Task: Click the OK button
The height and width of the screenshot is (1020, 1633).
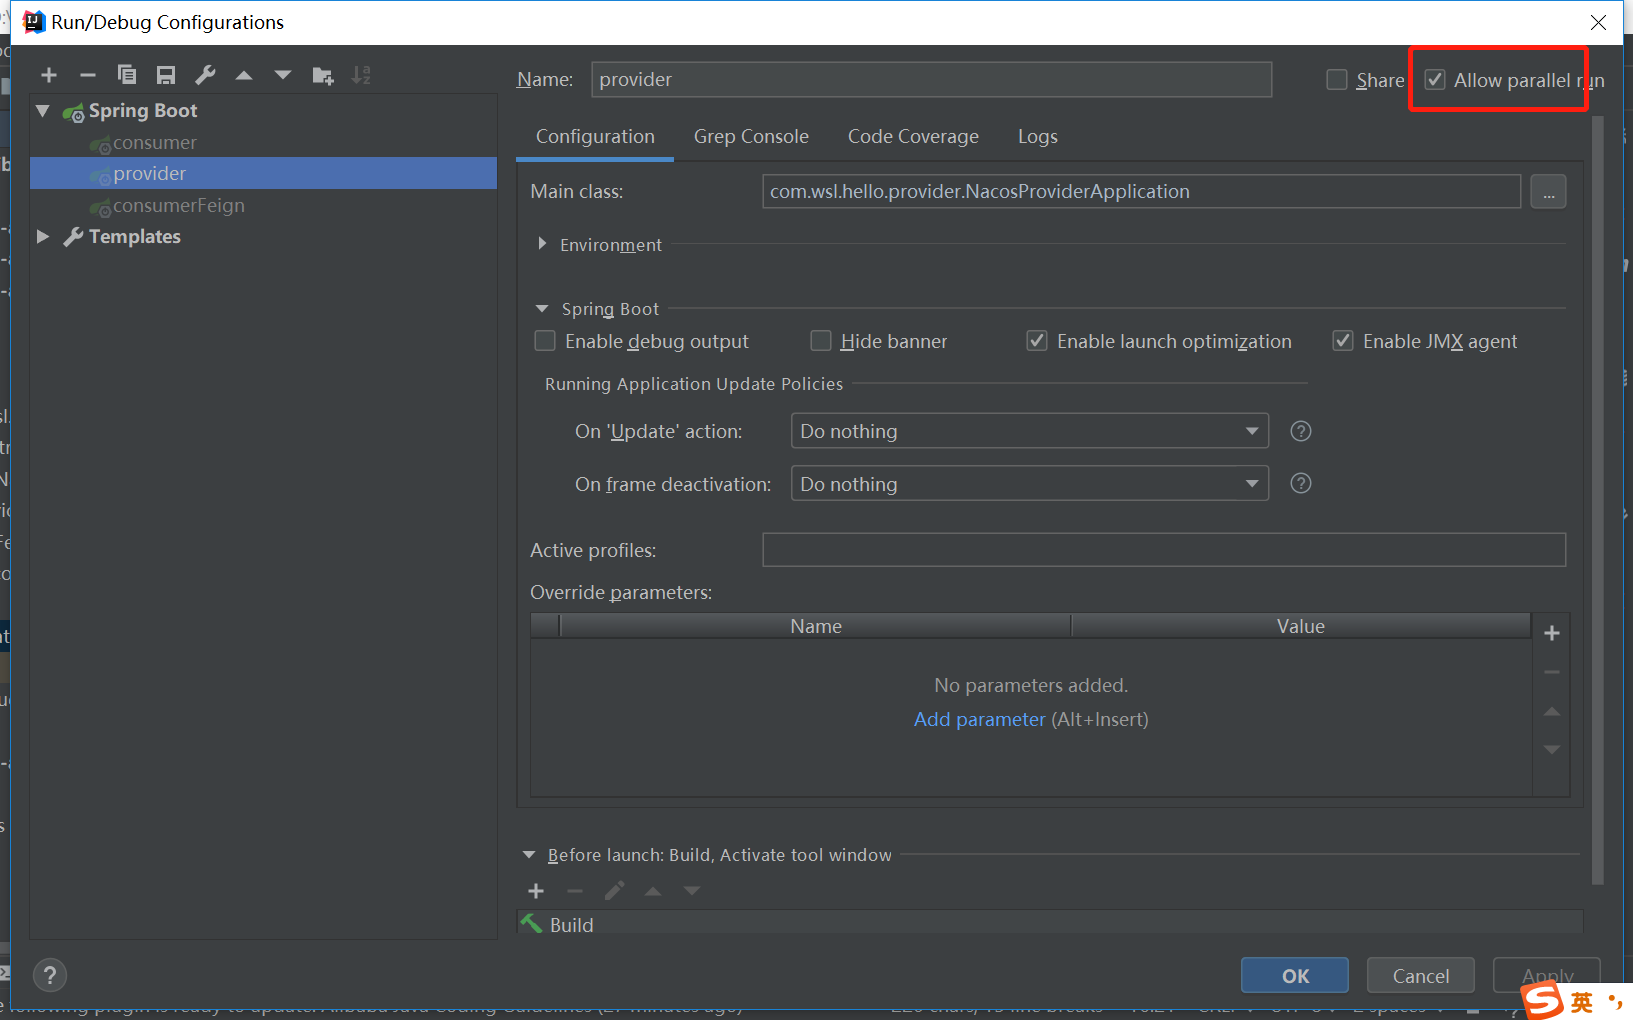Action: tap(1295, 976)
